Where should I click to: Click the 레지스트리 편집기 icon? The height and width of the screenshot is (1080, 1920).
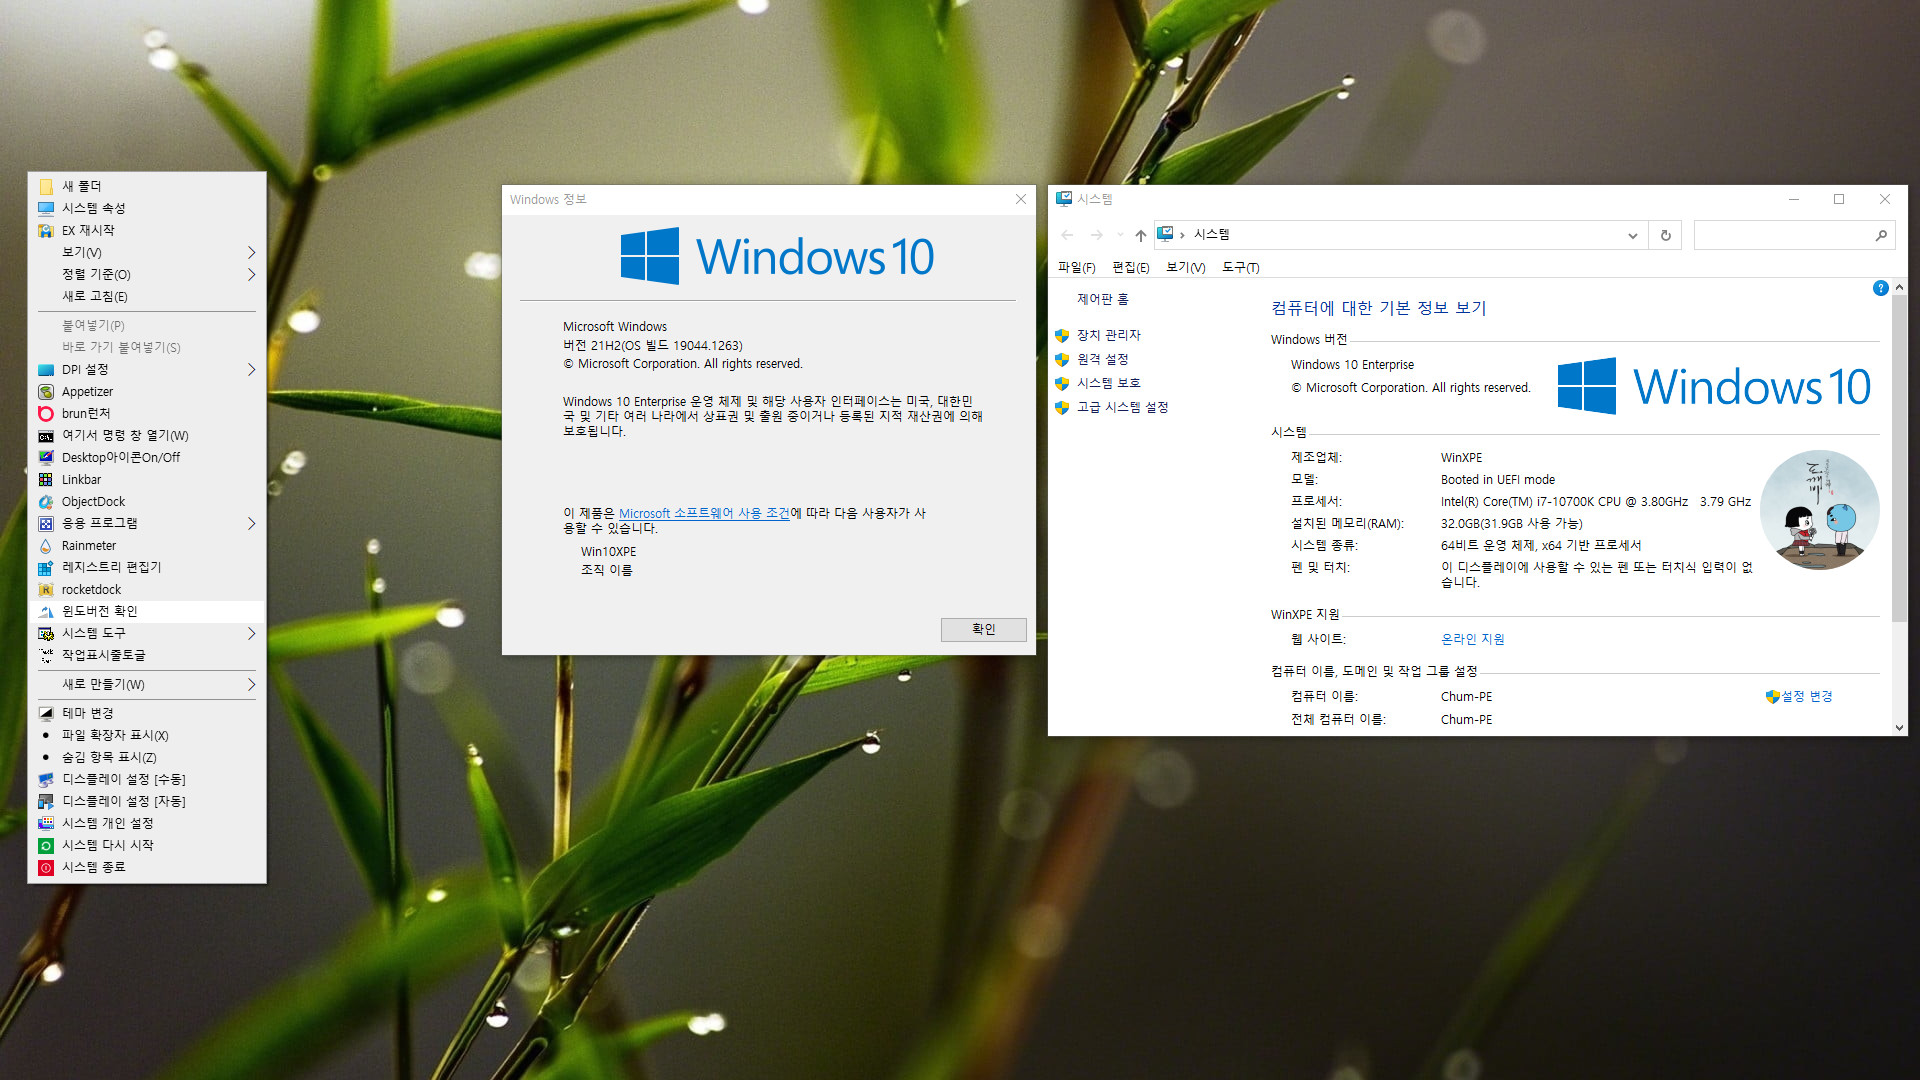[46, 568]
